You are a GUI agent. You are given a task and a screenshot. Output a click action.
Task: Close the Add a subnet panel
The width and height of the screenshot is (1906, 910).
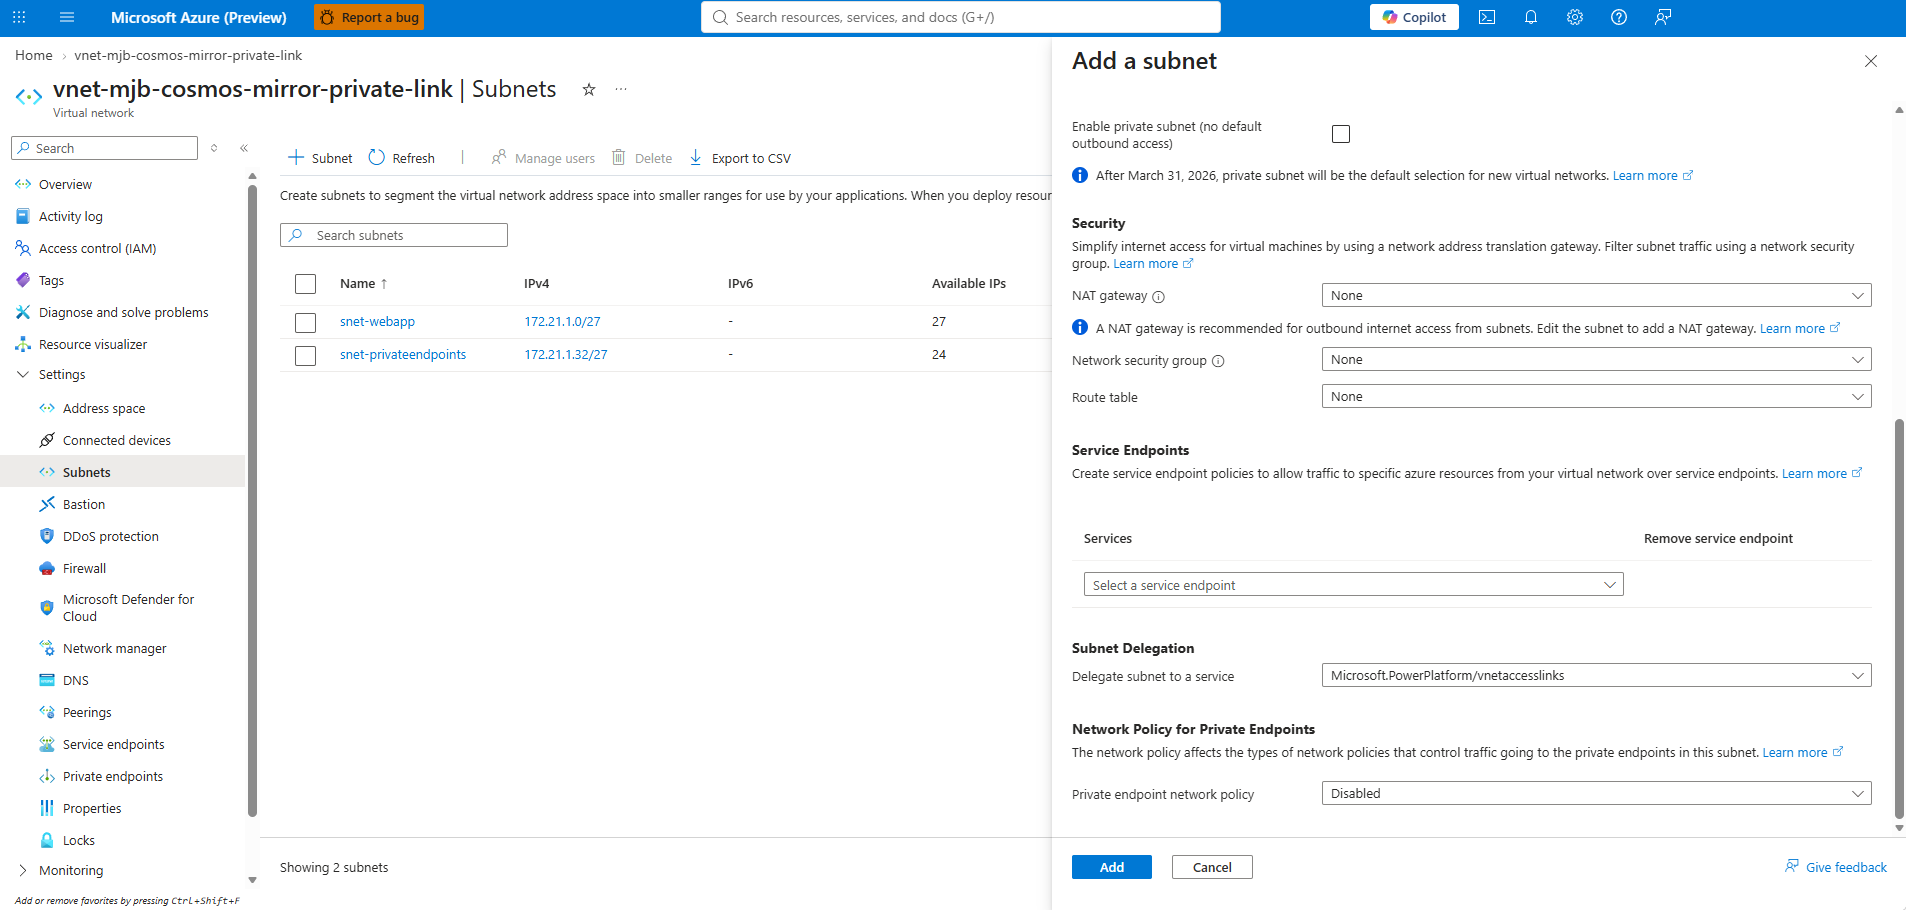click(x=1871, y=61)
